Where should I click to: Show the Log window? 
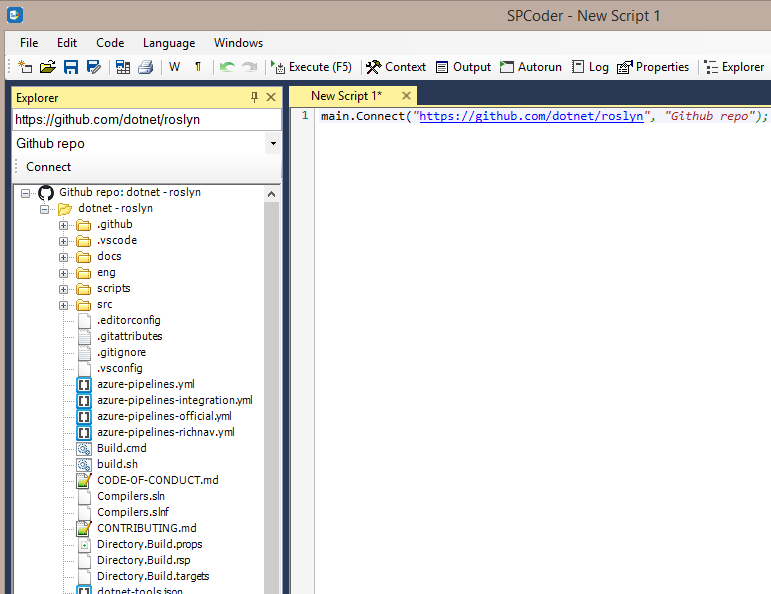coord(590,67)
